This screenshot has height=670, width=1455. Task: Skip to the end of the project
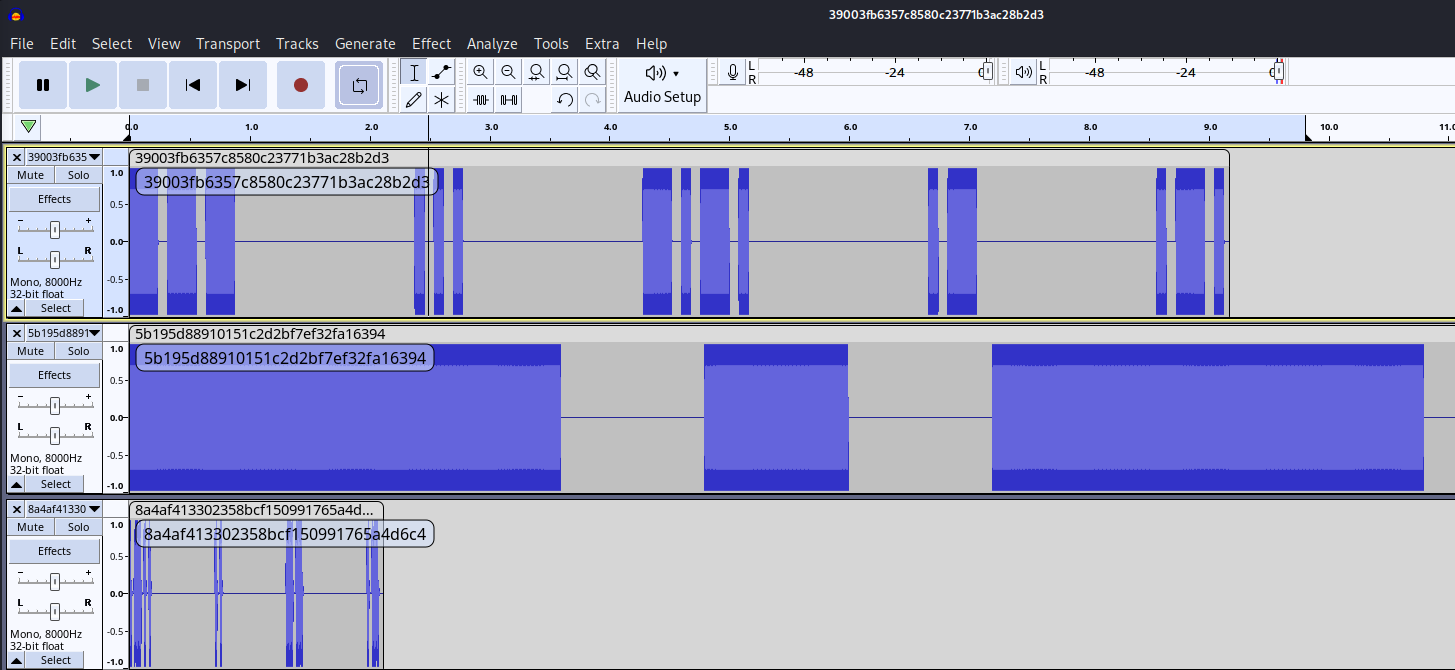click(243, 85)
